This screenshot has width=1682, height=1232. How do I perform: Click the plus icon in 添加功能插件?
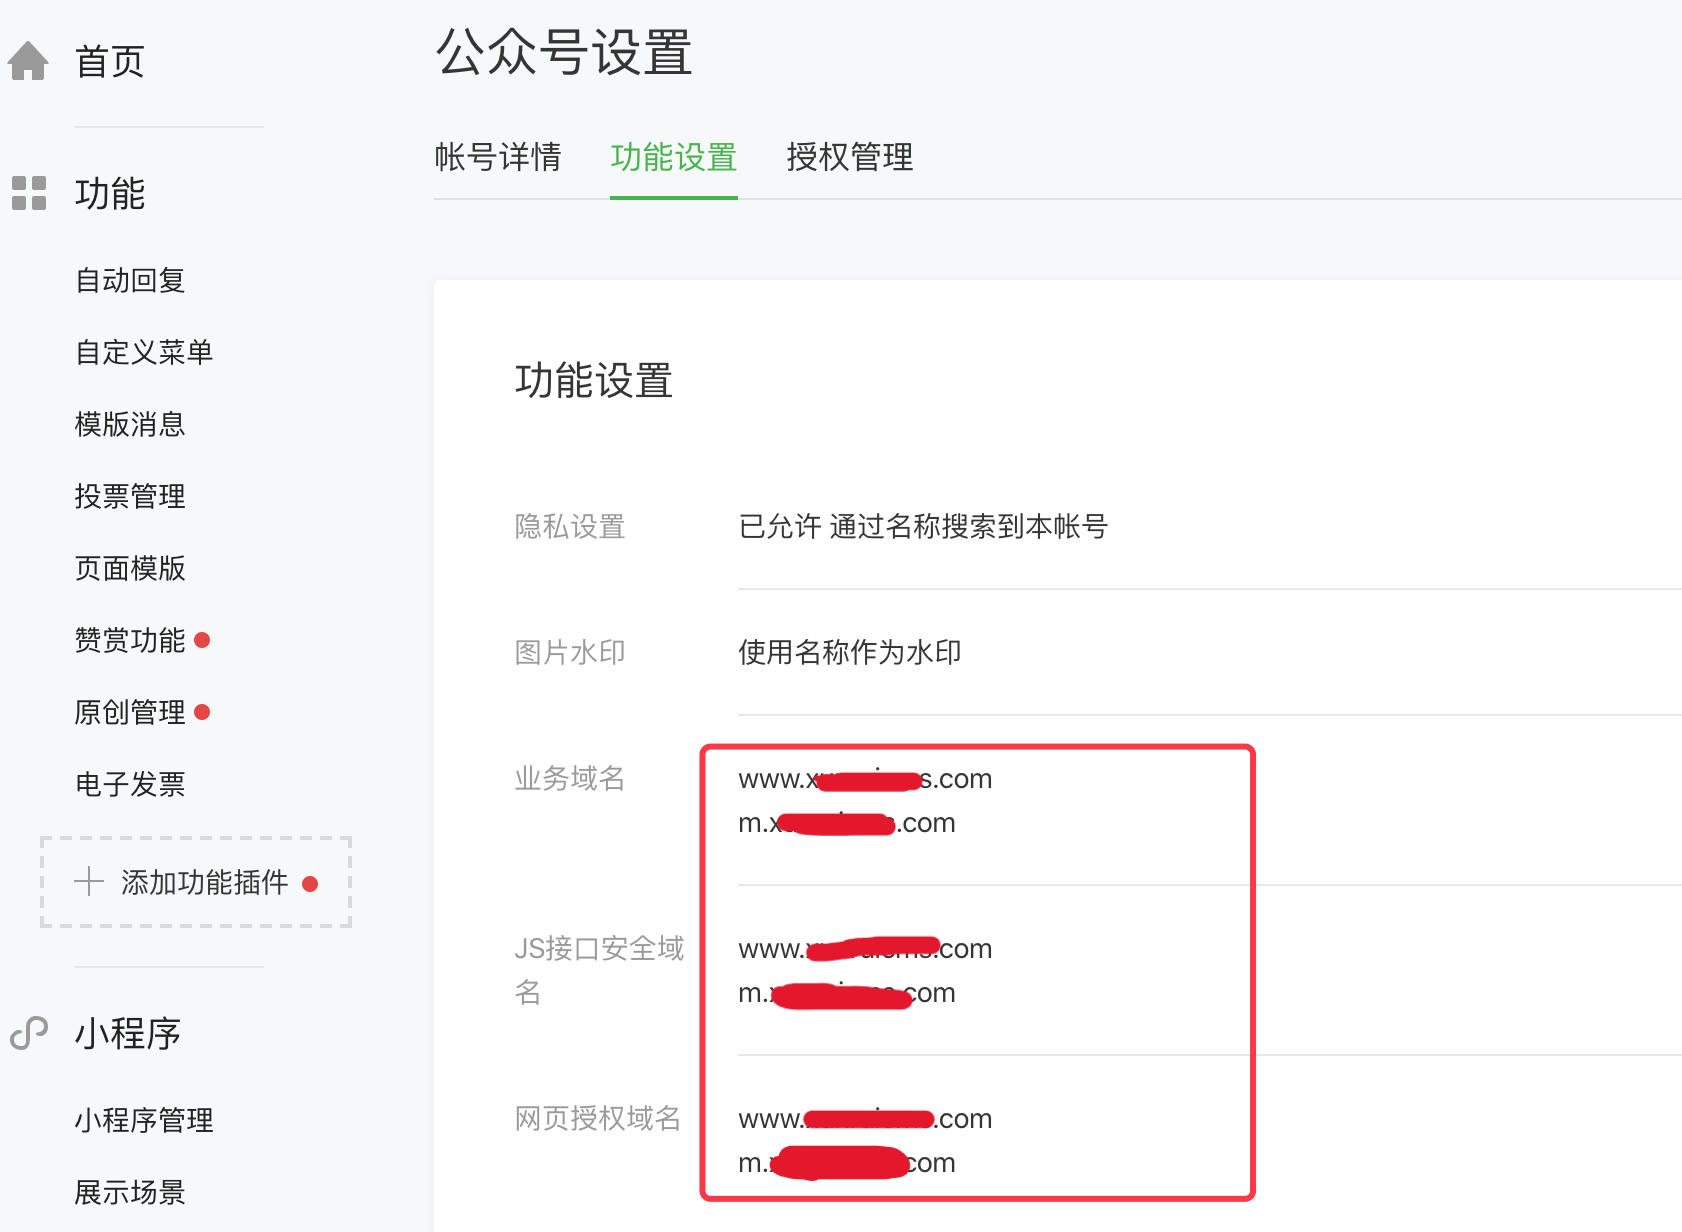point(89,881)
